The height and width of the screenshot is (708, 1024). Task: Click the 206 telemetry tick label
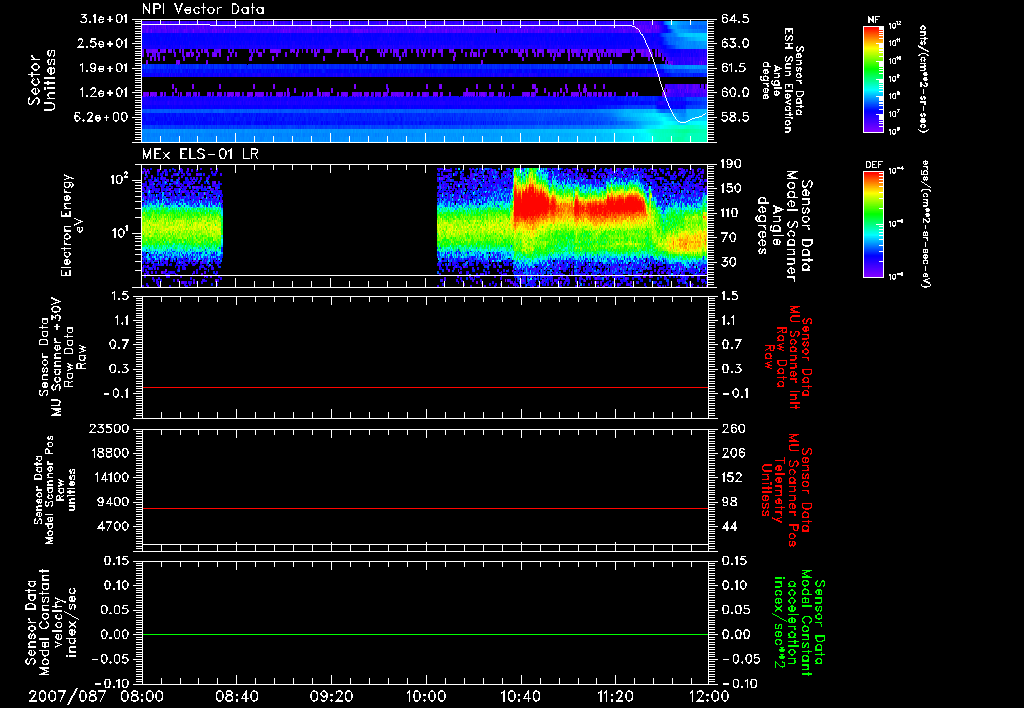(x=733, y=453)
